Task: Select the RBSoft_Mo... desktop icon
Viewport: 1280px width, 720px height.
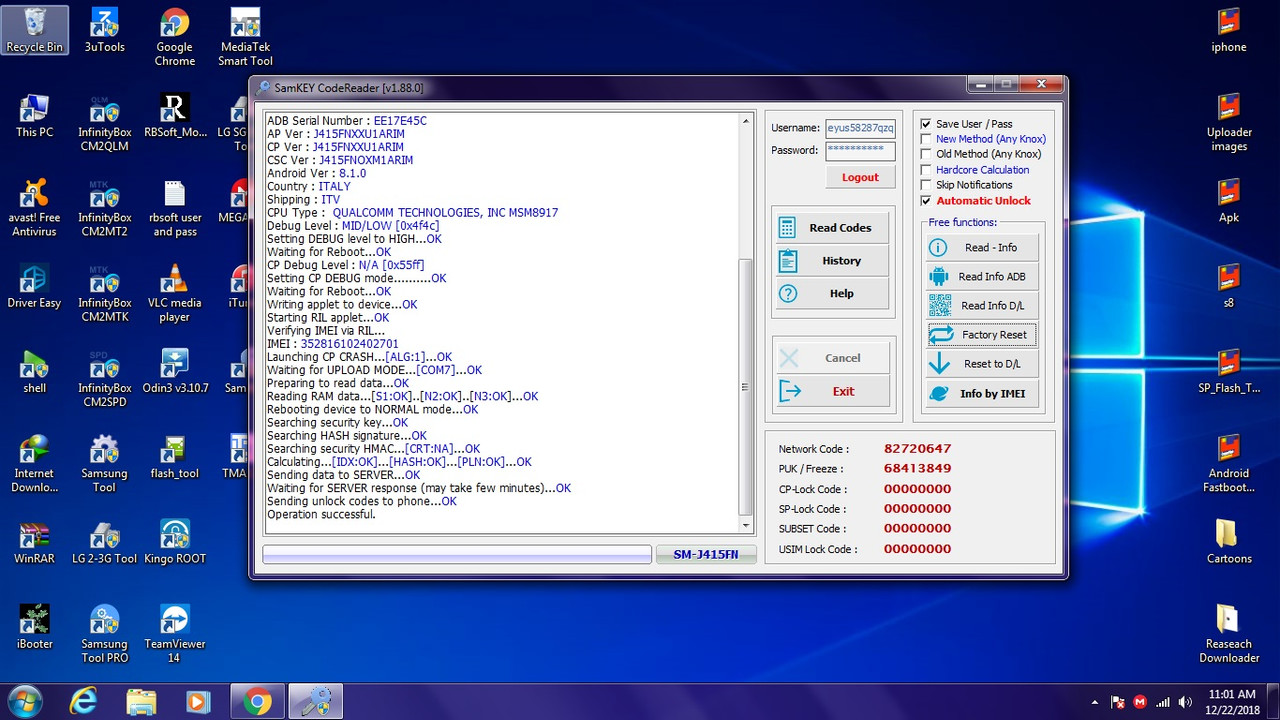Action: (x=175, y=116)
